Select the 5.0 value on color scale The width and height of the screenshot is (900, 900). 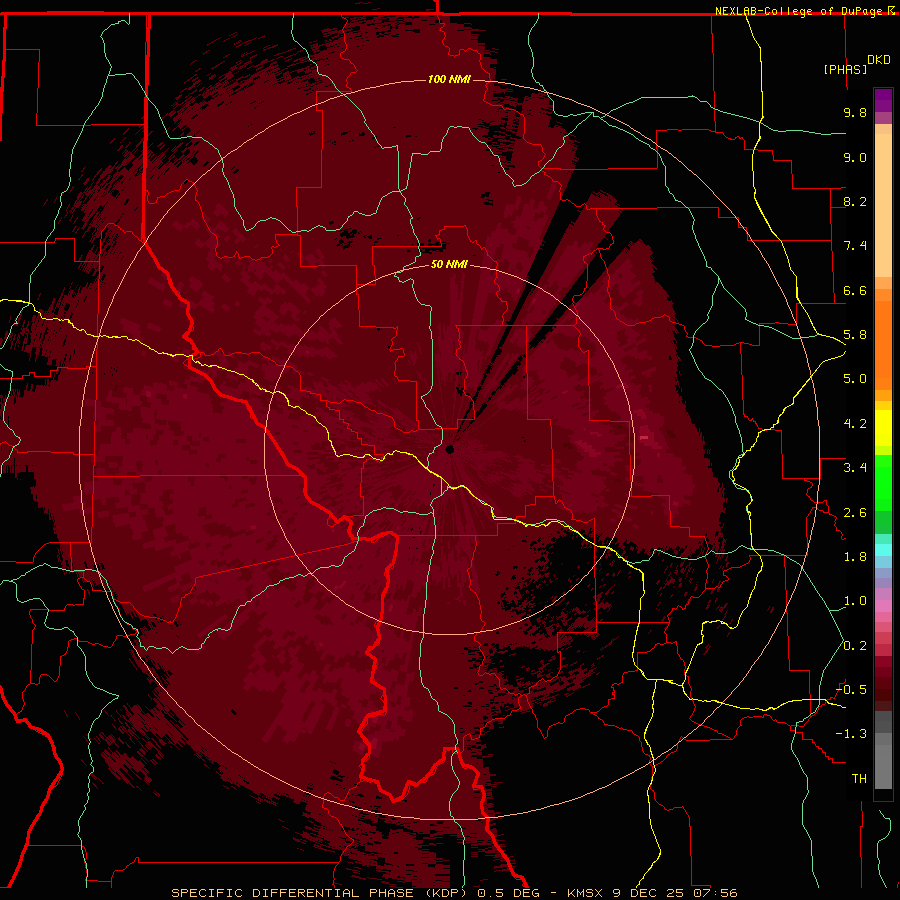click(855, 379)
